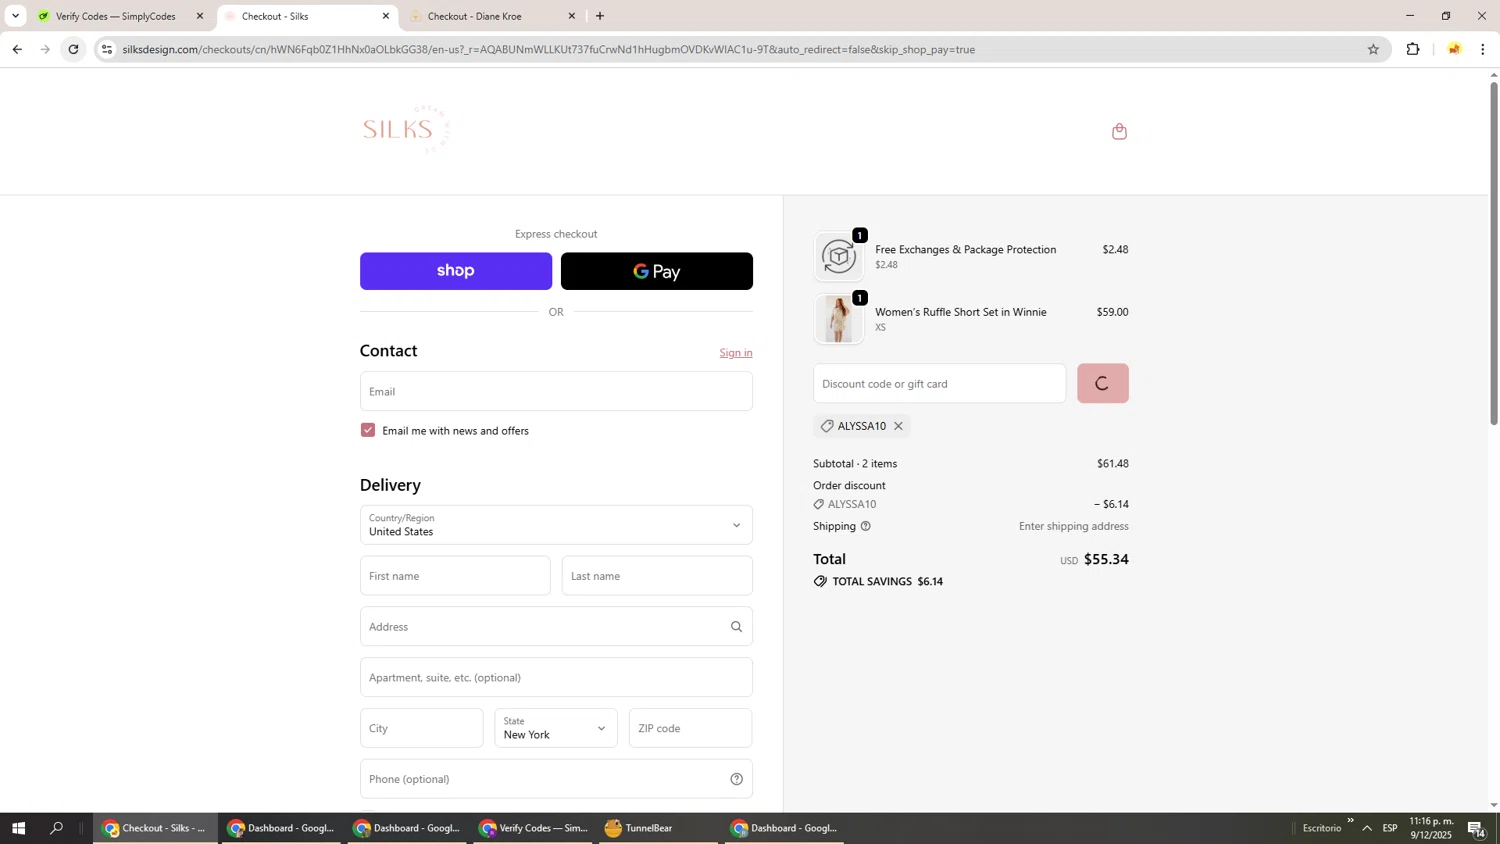Focus the ZIP code field
Viewport: 1500px width, 844px height.
[x=691, y=728]
